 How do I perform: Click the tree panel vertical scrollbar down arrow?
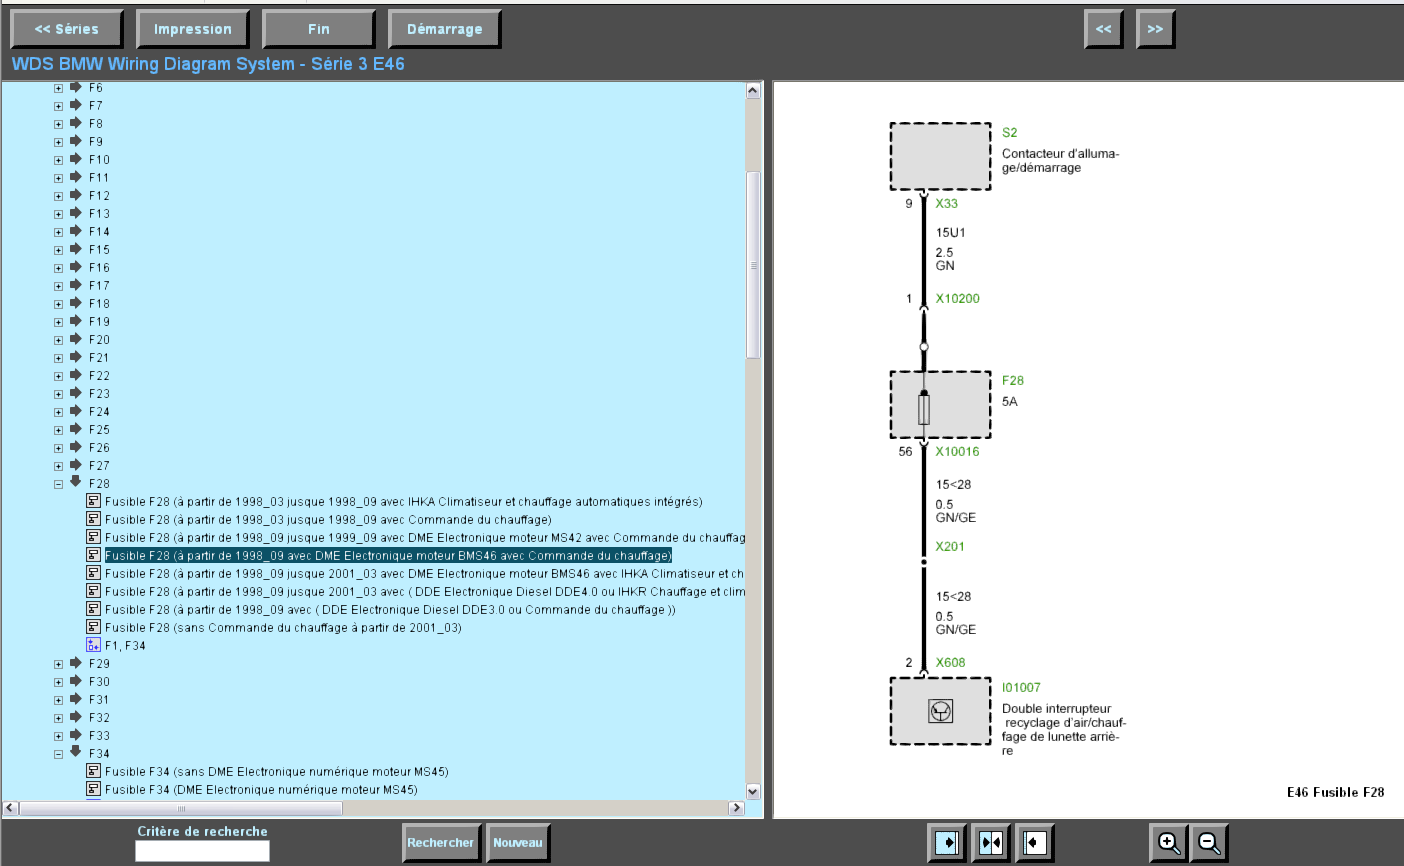click(x=753, y=791)
